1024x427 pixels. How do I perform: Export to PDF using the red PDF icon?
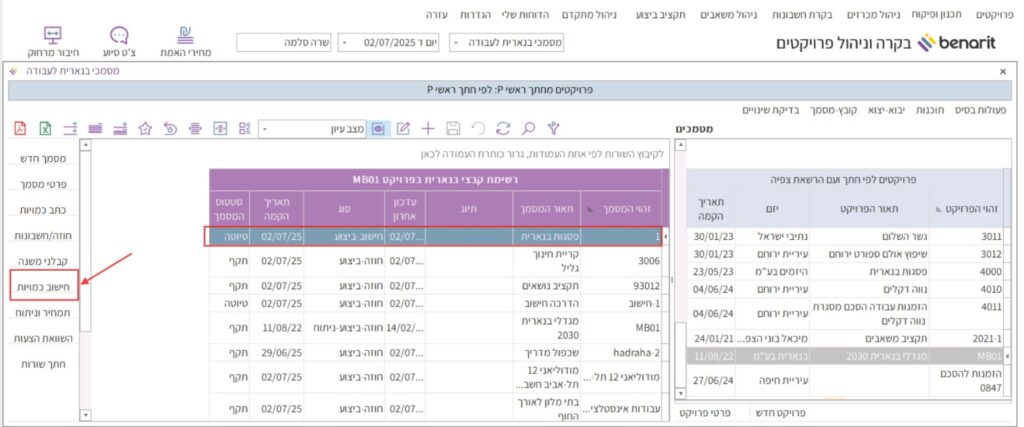tap(20, 128)
